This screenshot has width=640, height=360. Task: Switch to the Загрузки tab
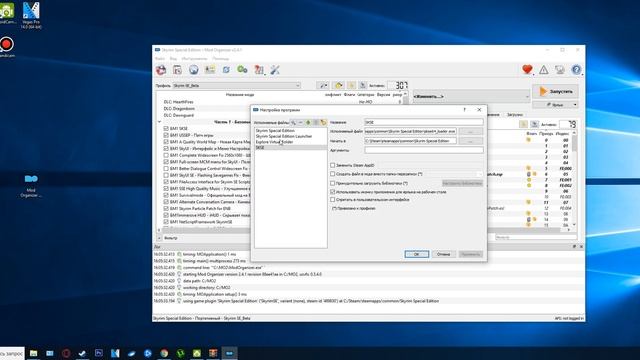(515, 115)
